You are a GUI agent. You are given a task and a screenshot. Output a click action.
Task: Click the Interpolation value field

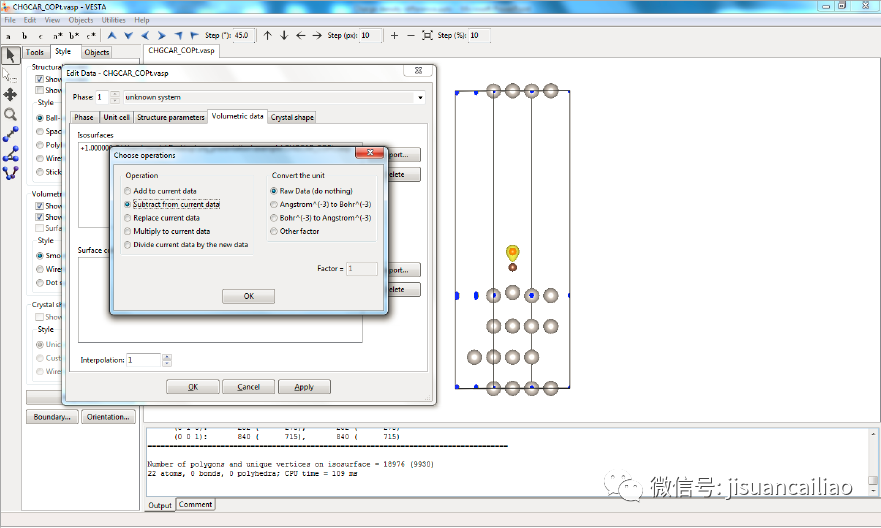tap(144, 360)
